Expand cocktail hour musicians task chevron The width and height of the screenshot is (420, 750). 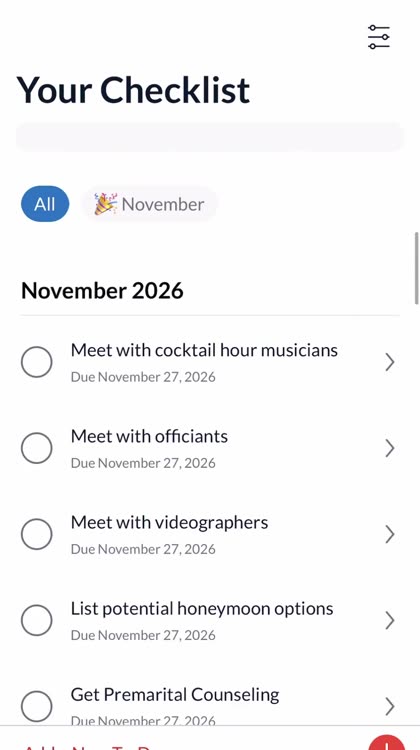pyautogui.click(x=389, y=363)
